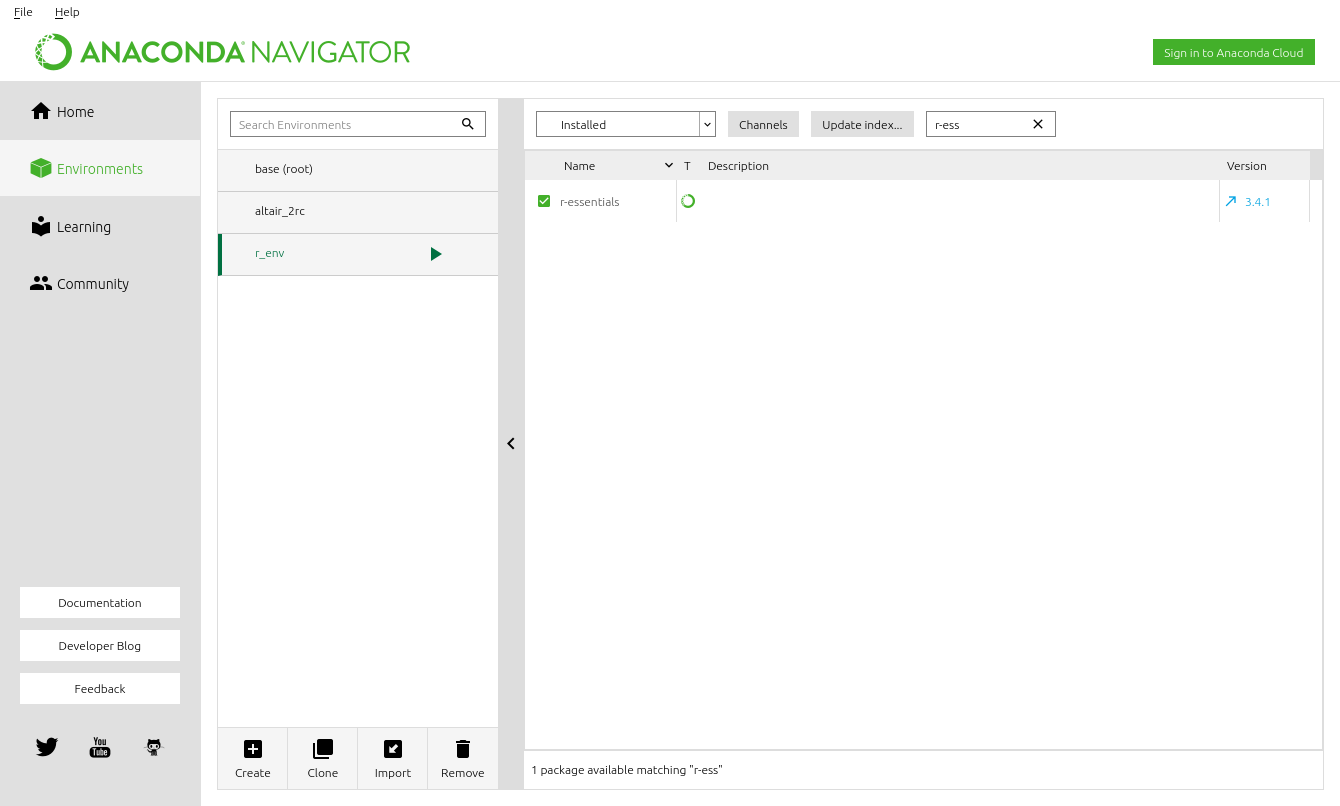The image size is (1340, 806).
Task: Open the Documentation link
Action: [100, 603]
